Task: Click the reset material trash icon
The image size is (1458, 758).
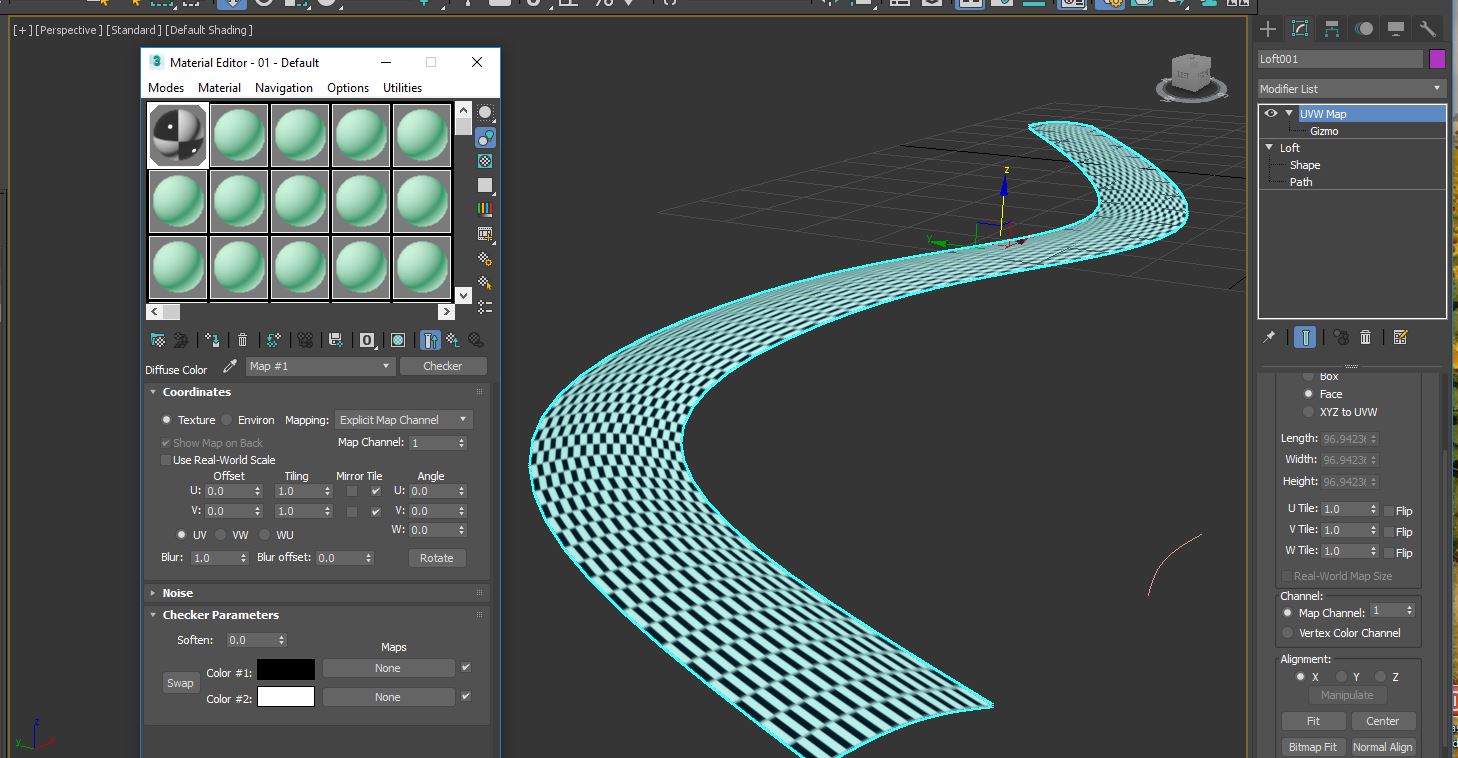Action: (x=242, y=340)
